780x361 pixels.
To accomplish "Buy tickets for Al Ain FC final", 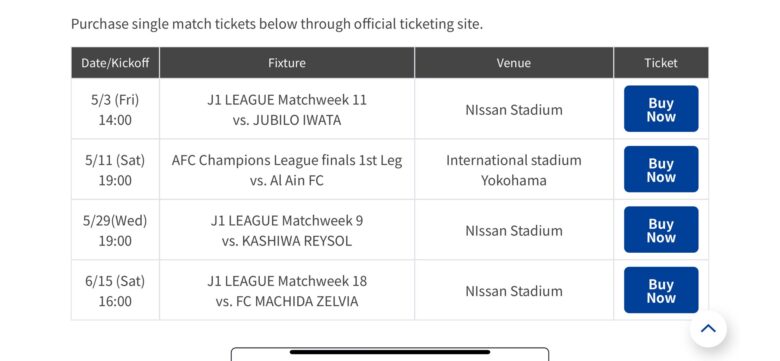I will click(x=661, y=169).
